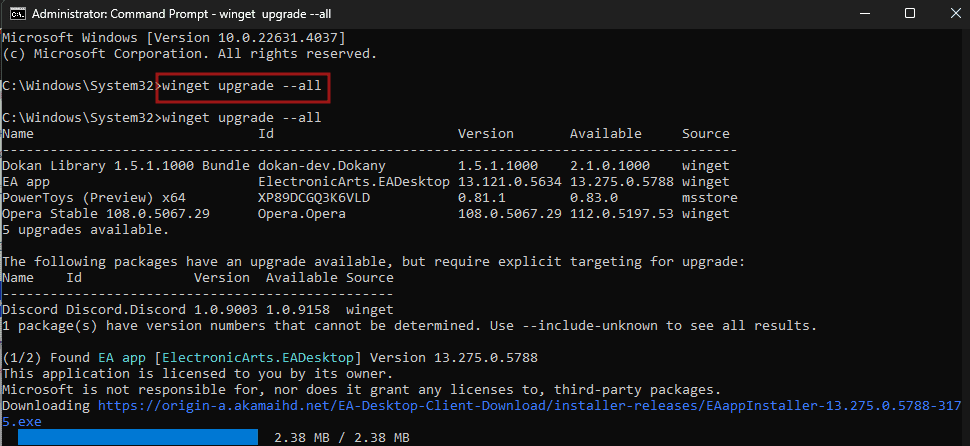Screen dimensions: 970x446
Task: Click the 'XP89DCGQ3K6VLD' package id
Action: point(314,198)
